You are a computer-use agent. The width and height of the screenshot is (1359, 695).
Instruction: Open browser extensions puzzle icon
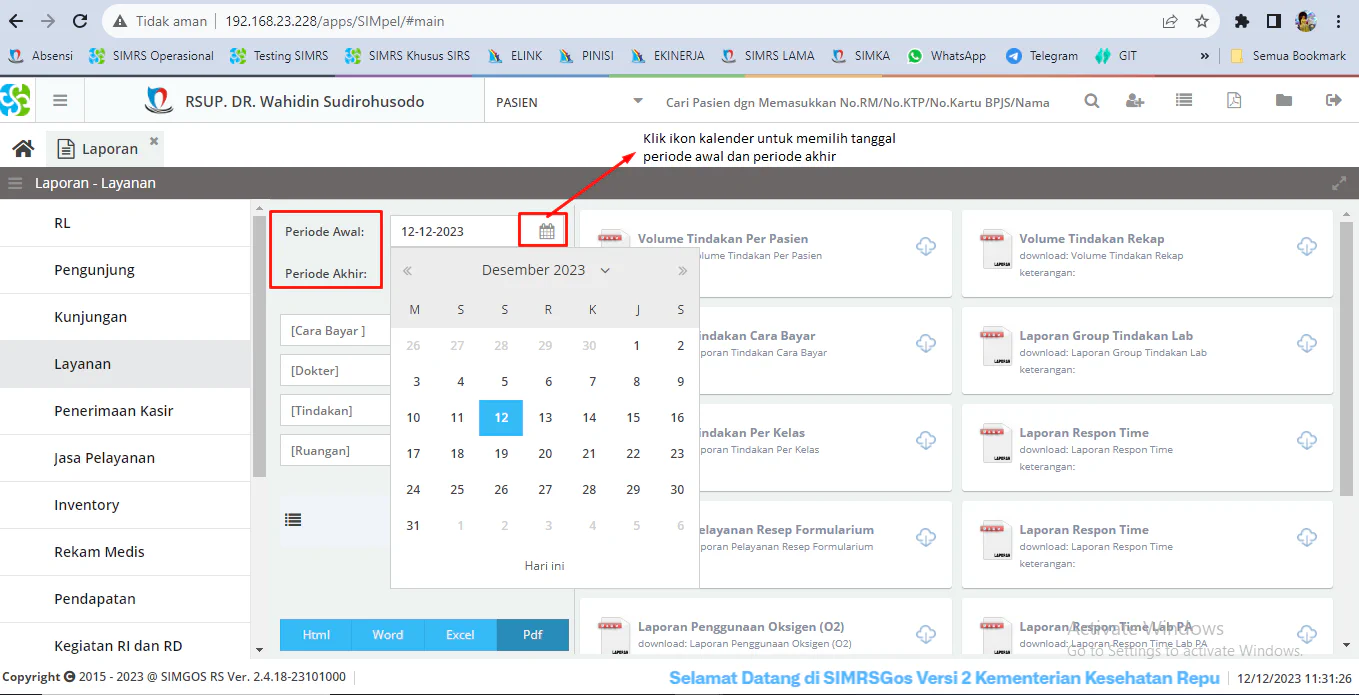1242,21
